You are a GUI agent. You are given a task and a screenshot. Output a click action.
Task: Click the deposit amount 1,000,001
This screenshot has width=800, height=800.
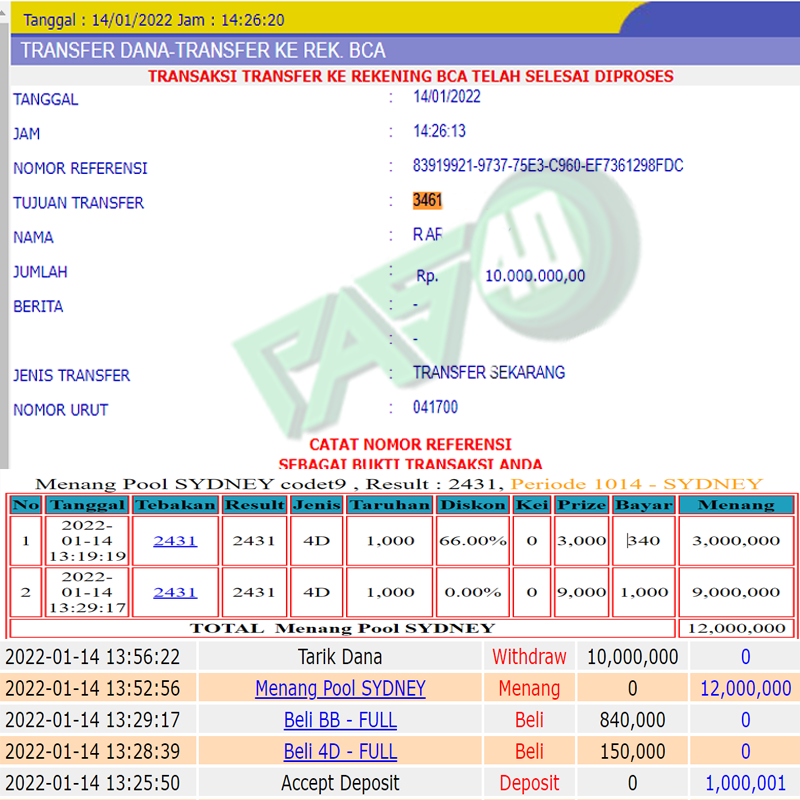coord(745,783)
